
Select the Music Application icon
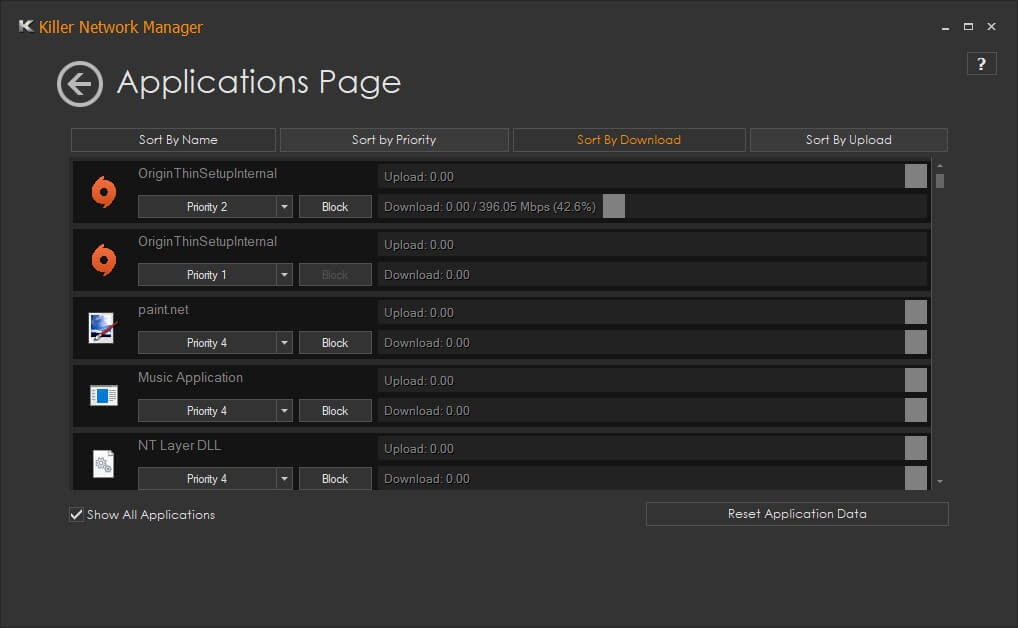coord(104,395)
